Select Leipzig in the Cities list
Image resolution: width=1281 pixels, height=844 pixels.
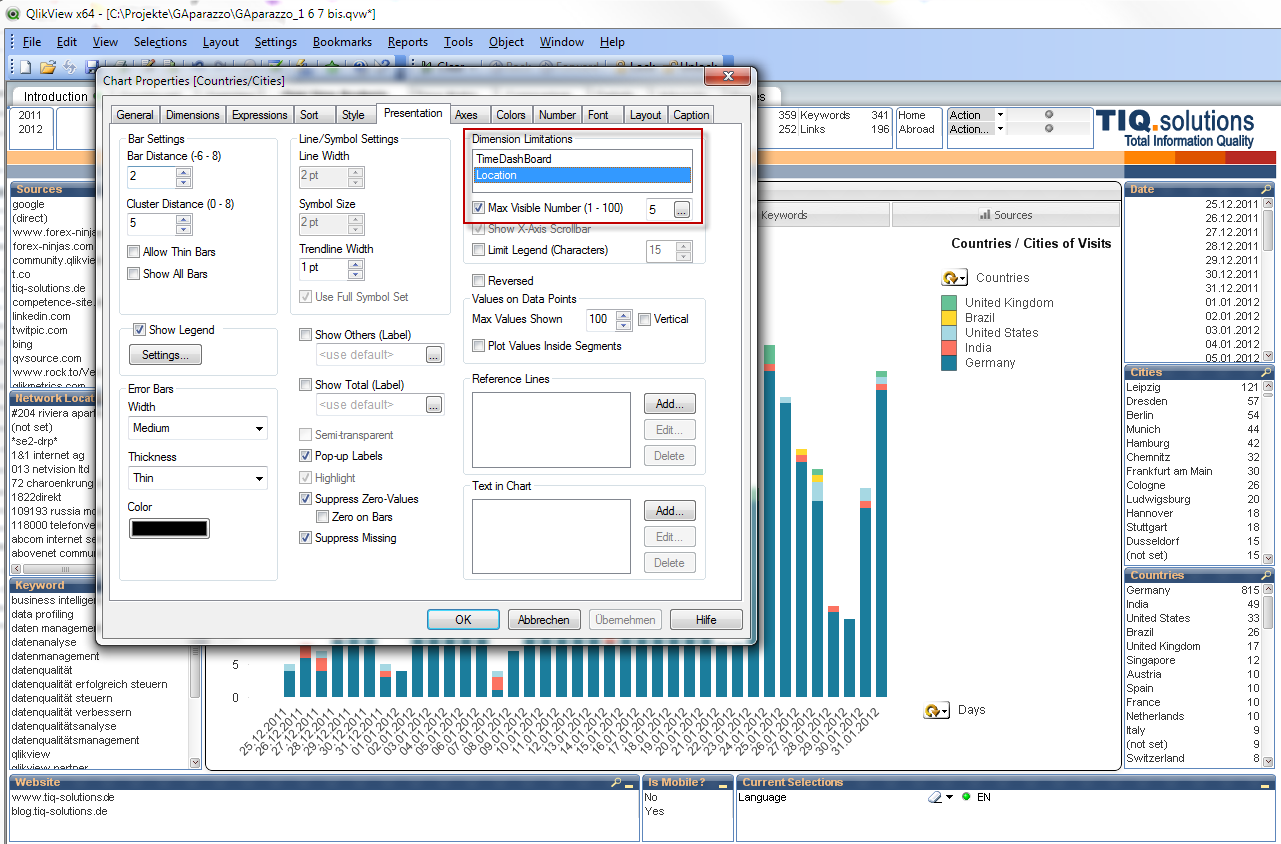pos(1191,387)
